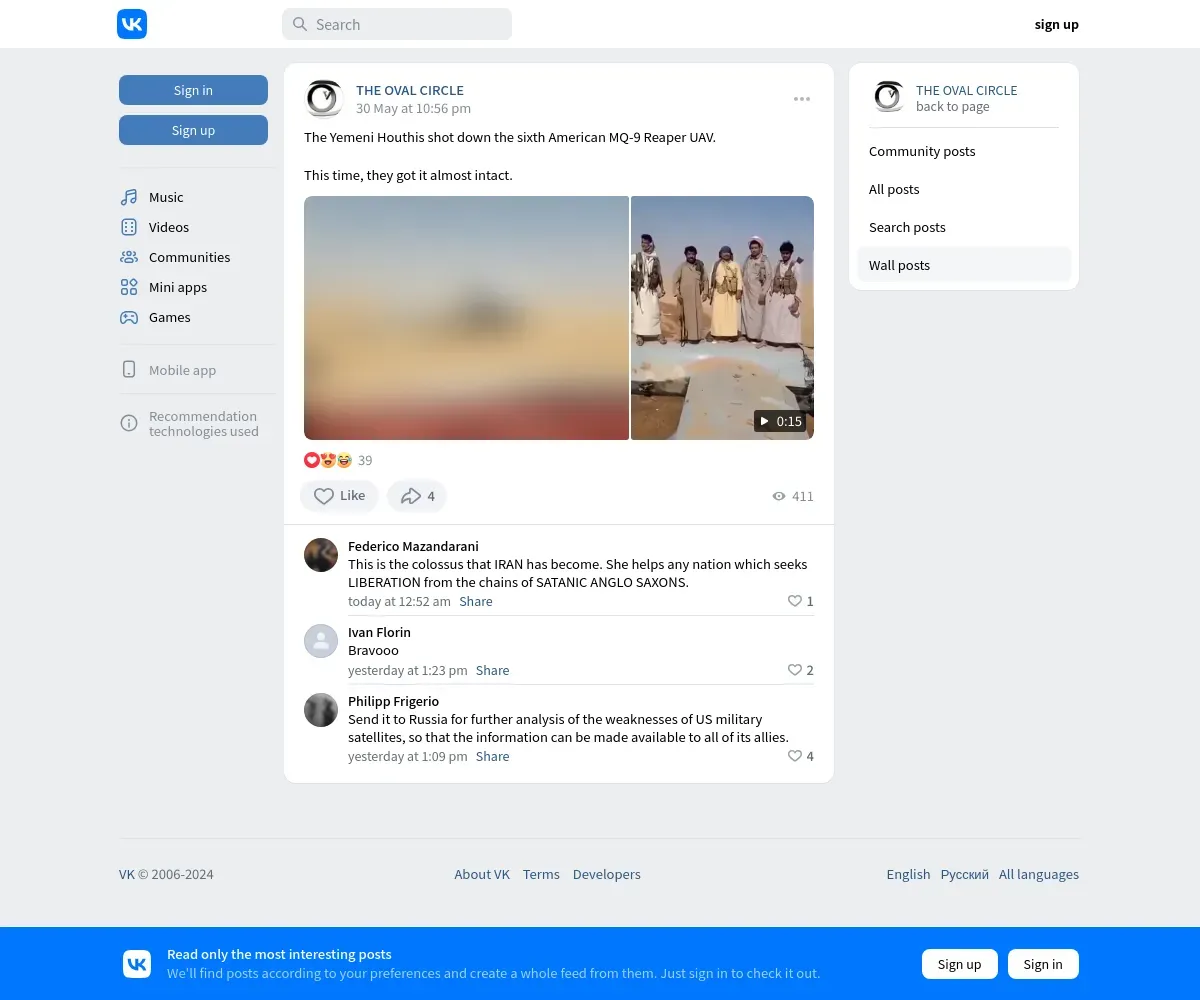The height and width of the screenshot is (1000, 1200).
Task: Open Terms footer link
Action: tap(541, 874)
